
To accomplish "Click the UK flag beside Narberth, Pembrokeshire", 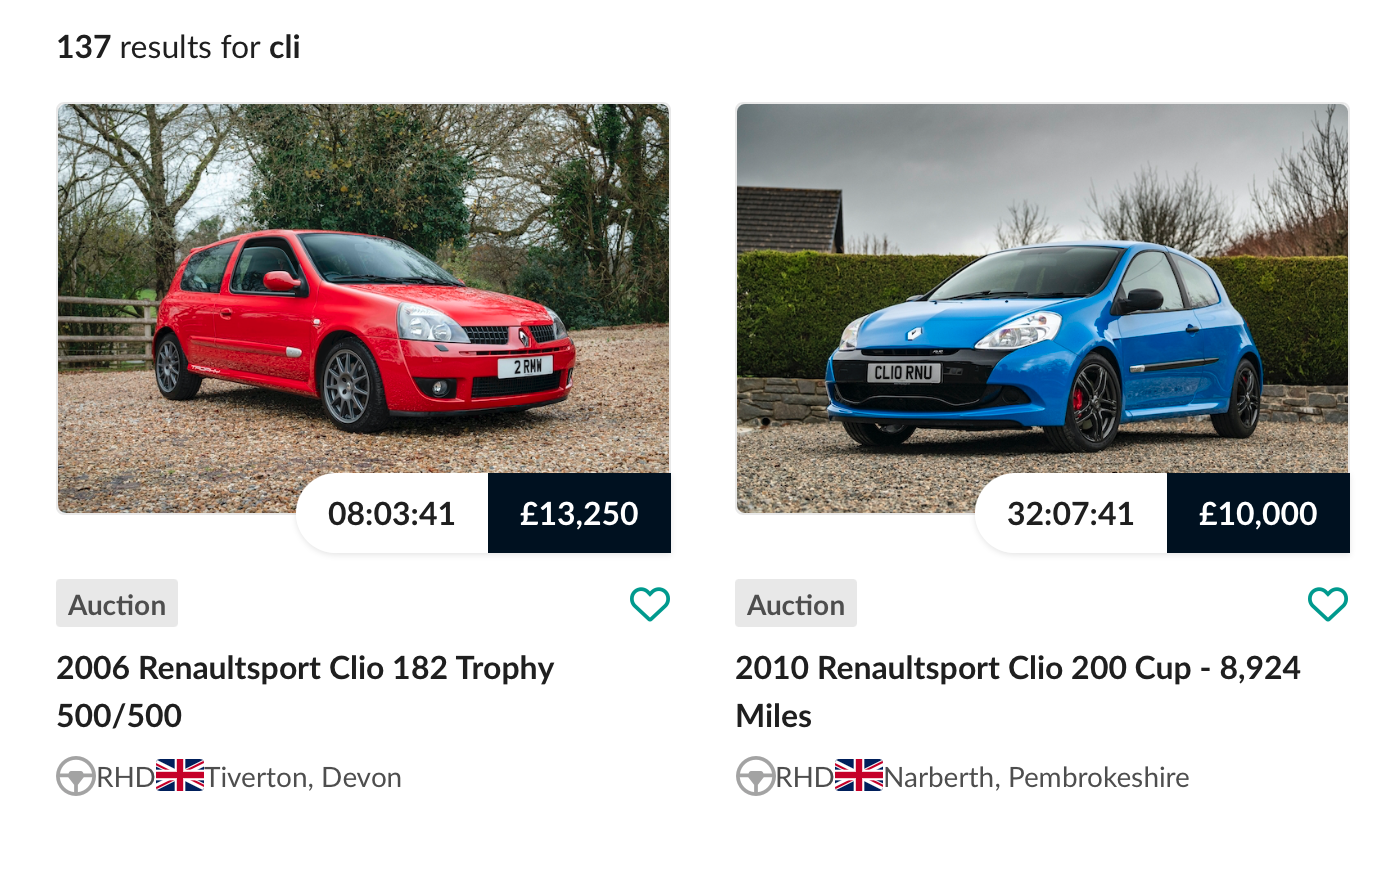I will (x=859, y=776).
